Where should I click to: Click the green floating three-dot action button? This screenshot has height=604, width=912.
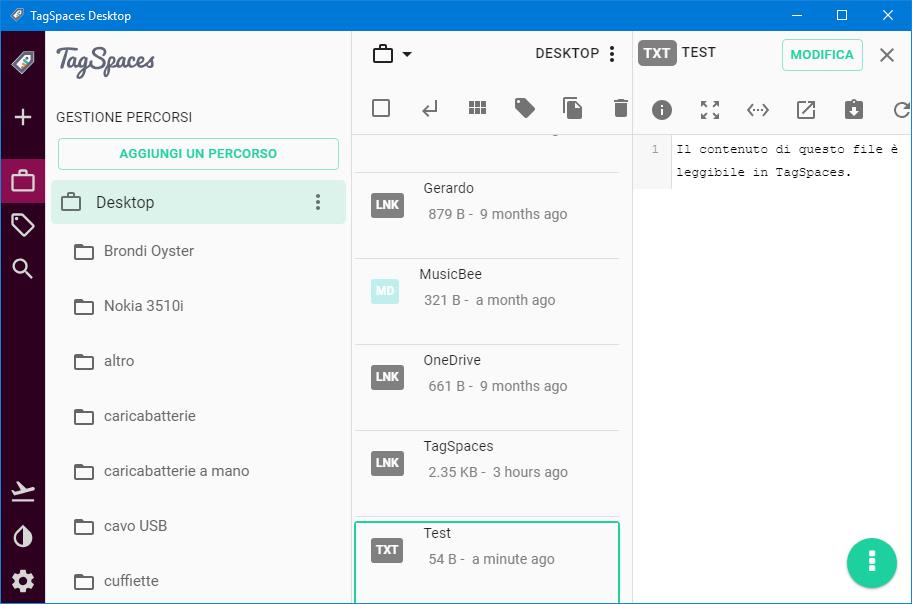[x=871, y=562]
